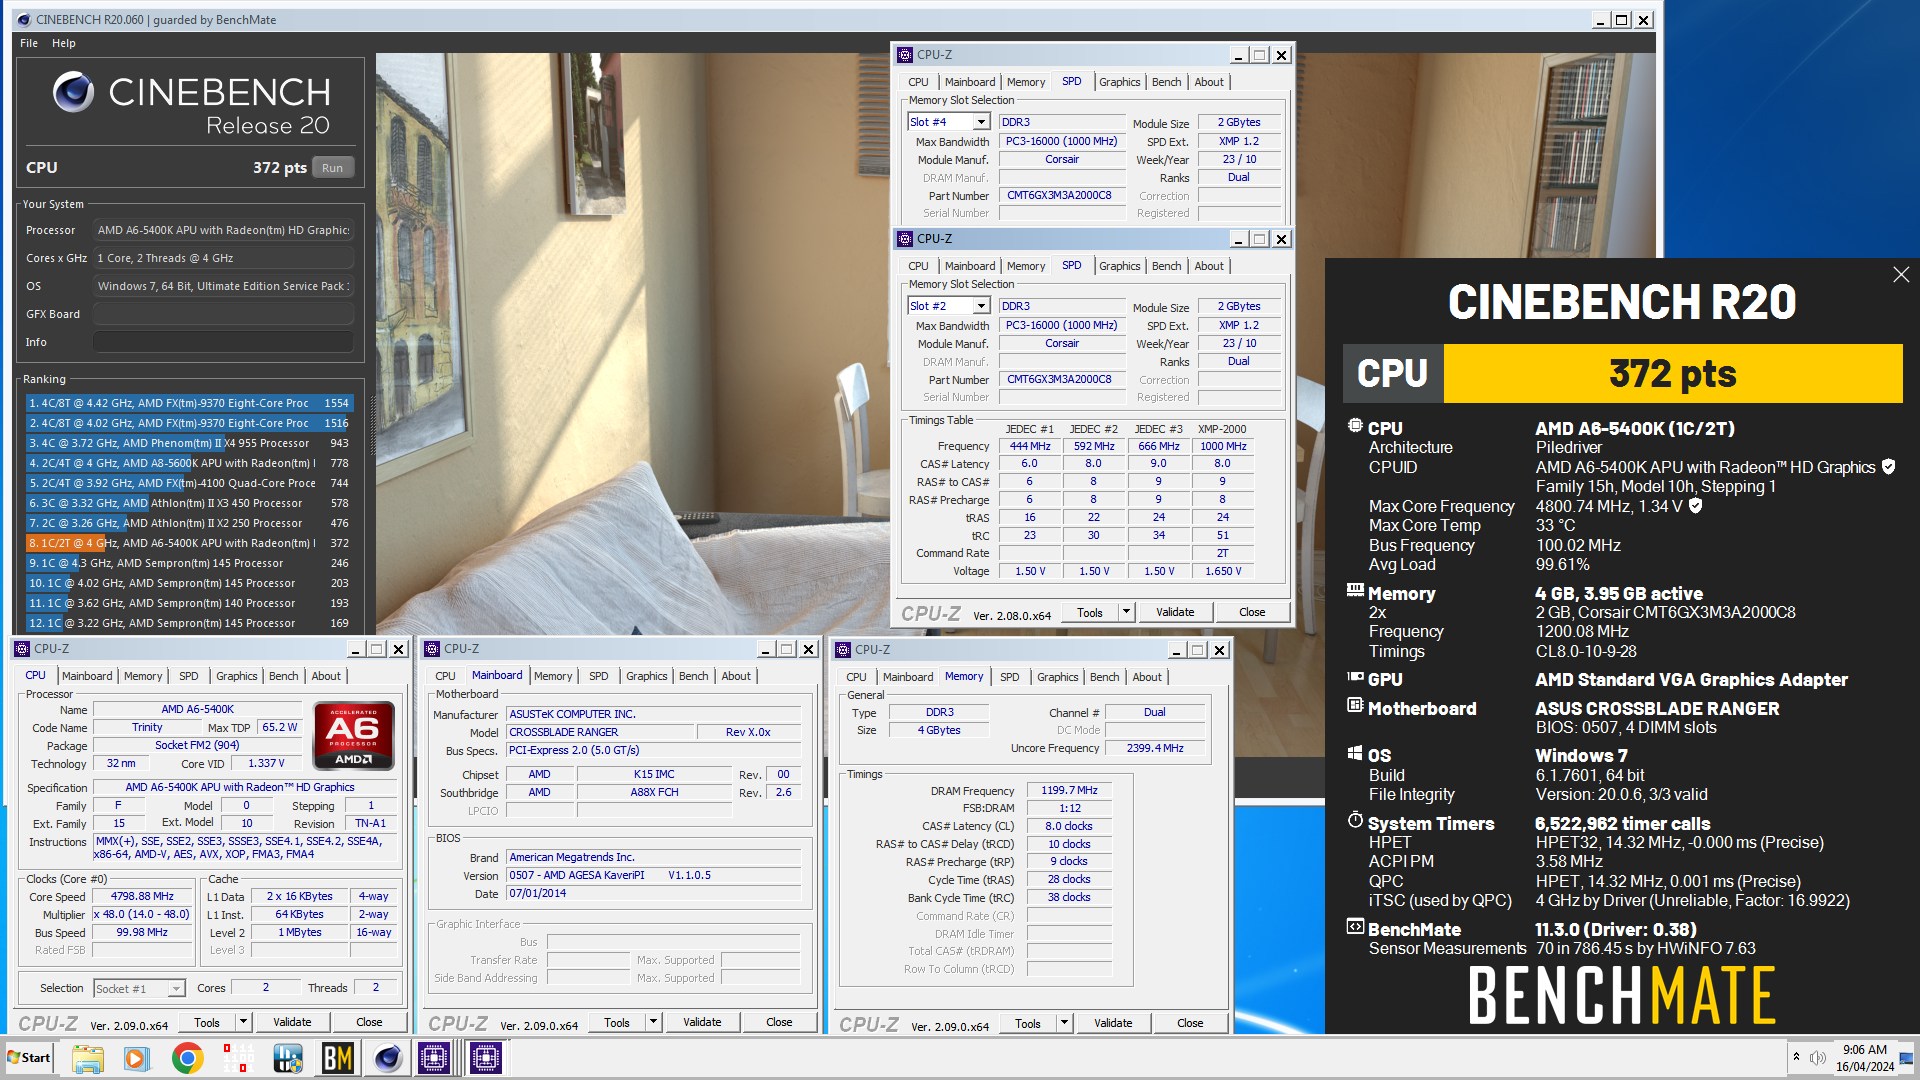Select ranking row 12 Sempron 145 169

pyautogui.click(x=188, y=623)
